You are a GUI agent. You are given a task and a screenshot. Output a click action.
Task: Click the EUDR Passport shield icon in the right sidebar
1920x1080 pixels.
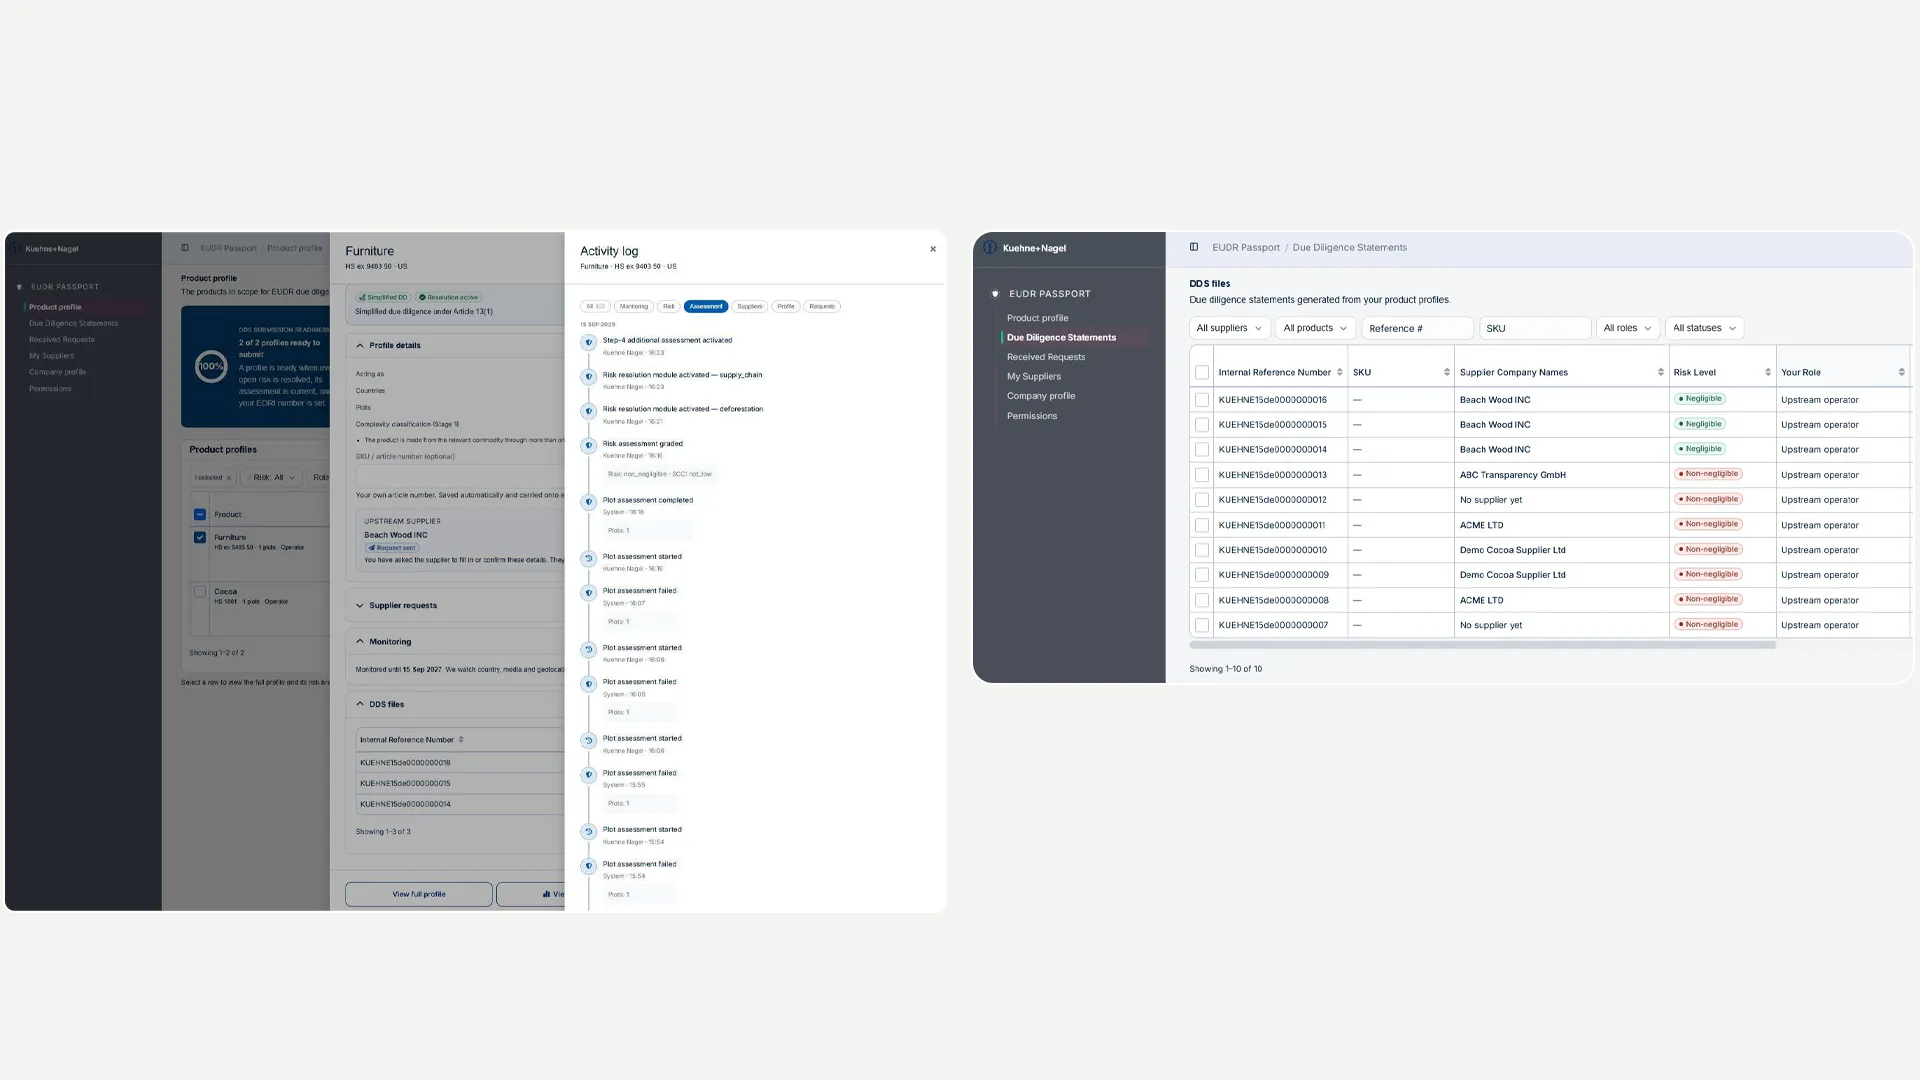point(995,294)
